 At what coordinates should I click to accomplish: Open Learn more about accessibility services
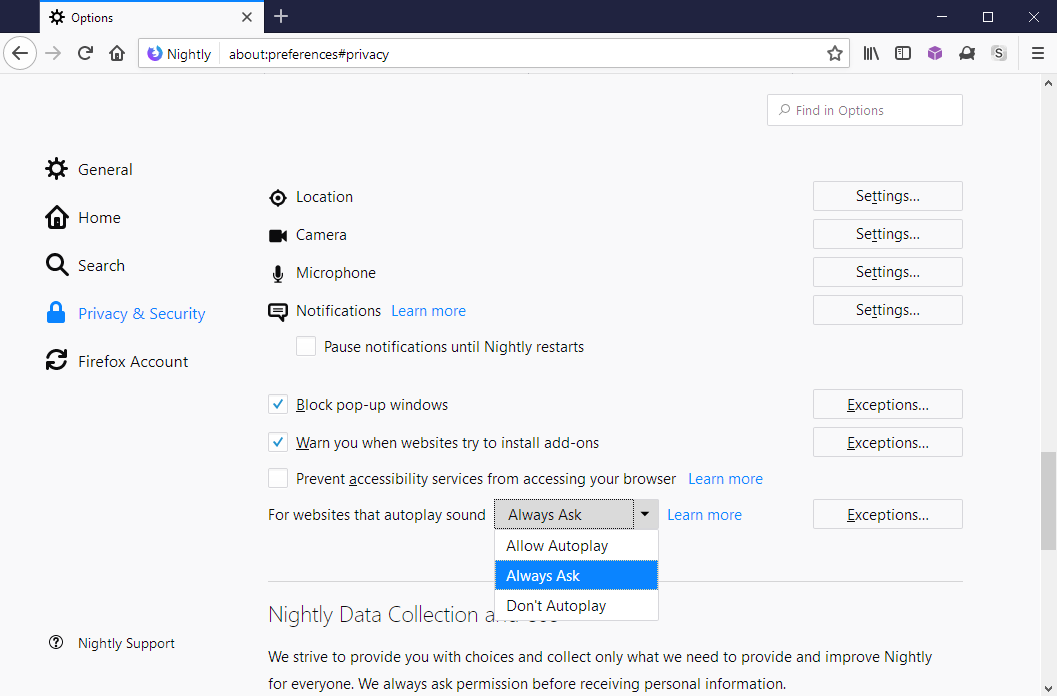[x=725, y=479]
